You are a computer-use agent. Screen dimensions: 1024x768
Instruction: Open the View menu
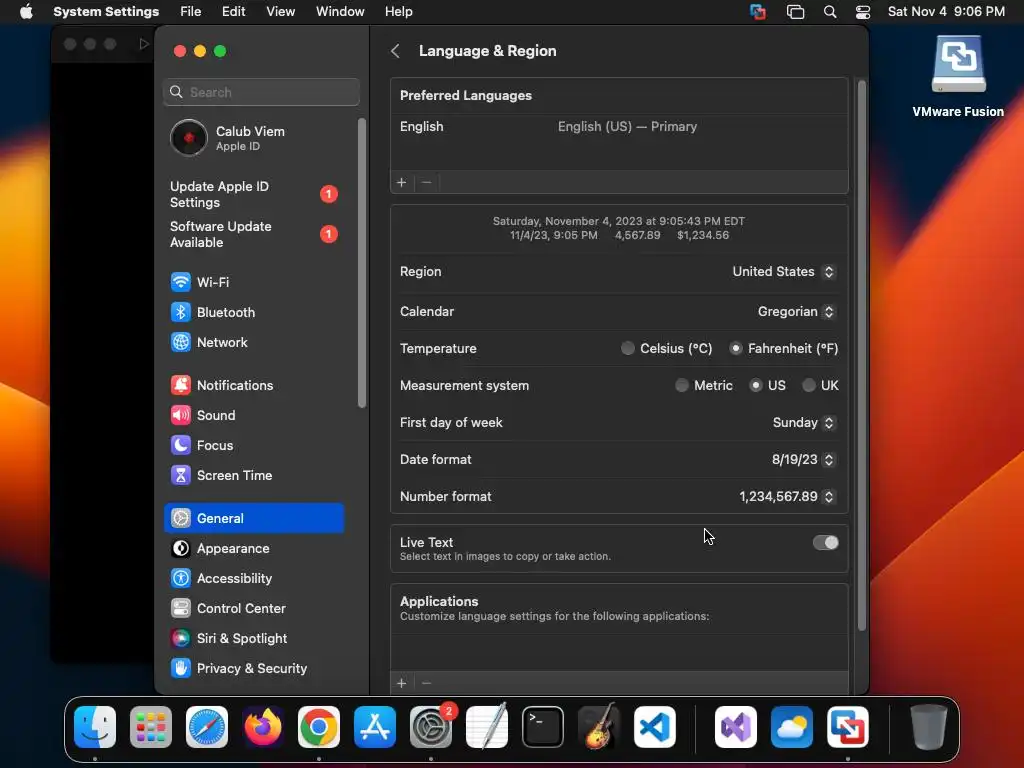point(281,12)
